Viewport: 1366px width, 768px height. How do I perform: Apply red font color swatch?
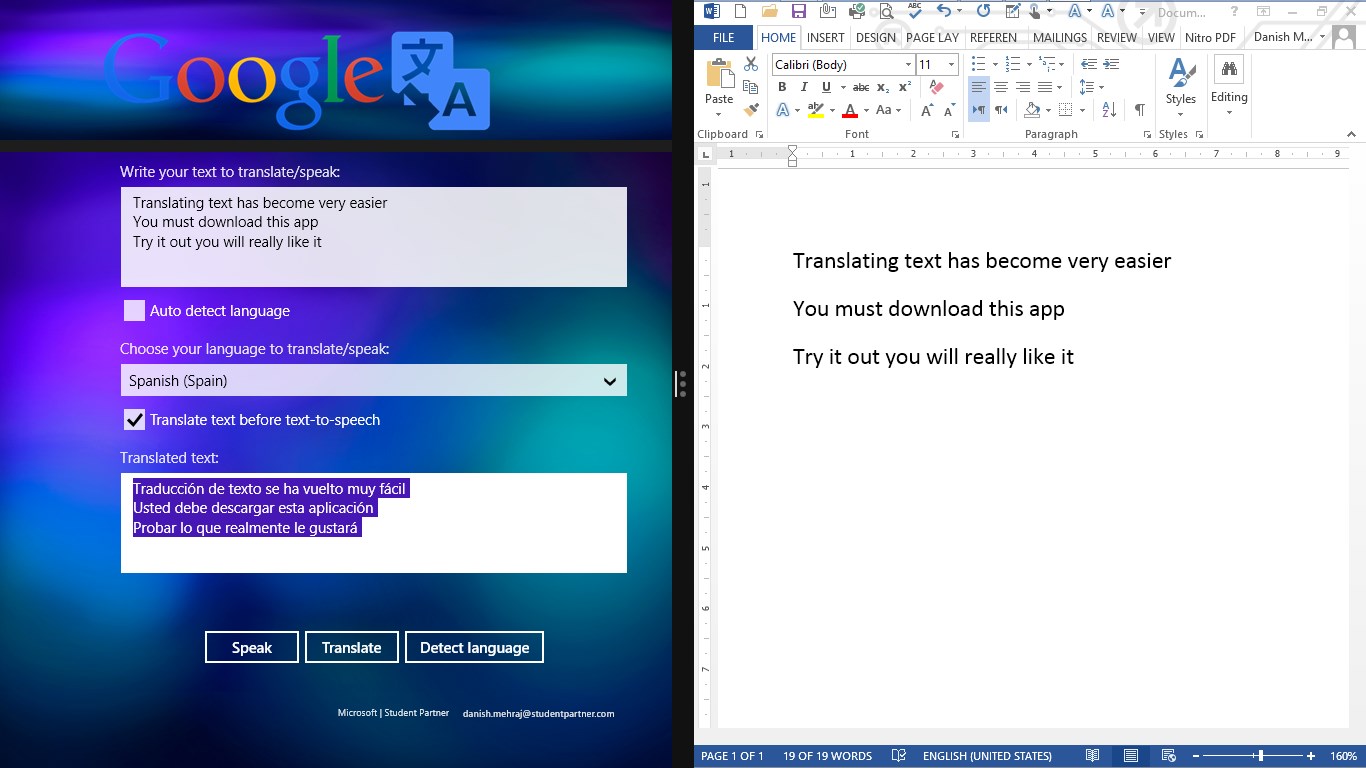tap(850, 111)
